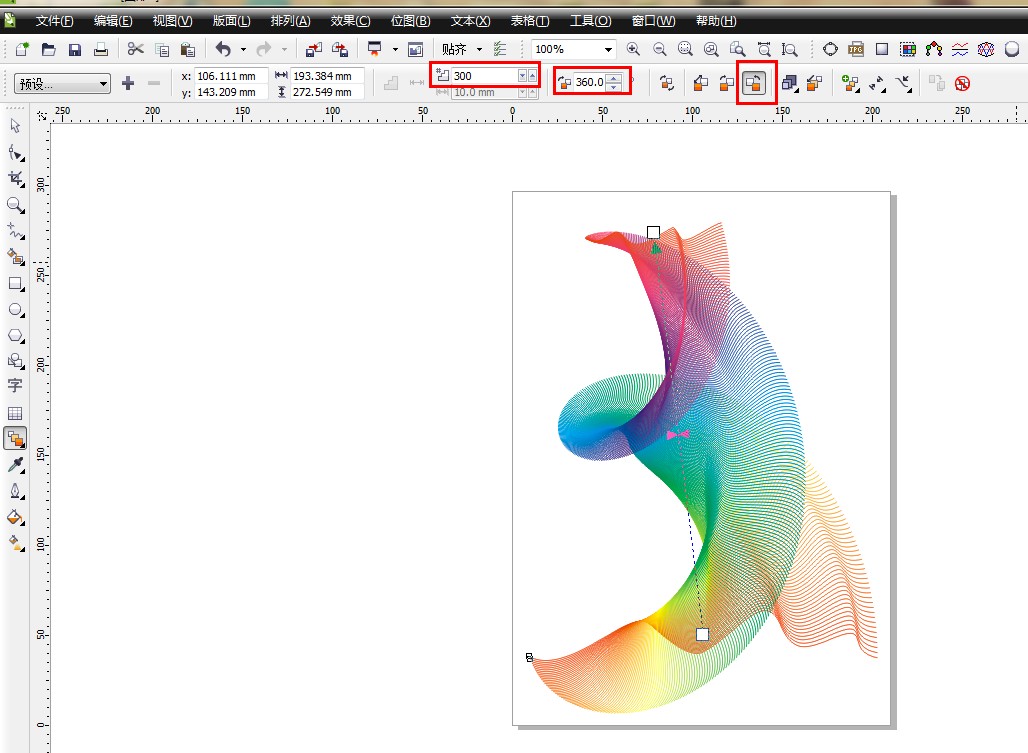Screen dimensions: 1028x753
Task: Open the 文件(F) menu
Action: (55, 21)
